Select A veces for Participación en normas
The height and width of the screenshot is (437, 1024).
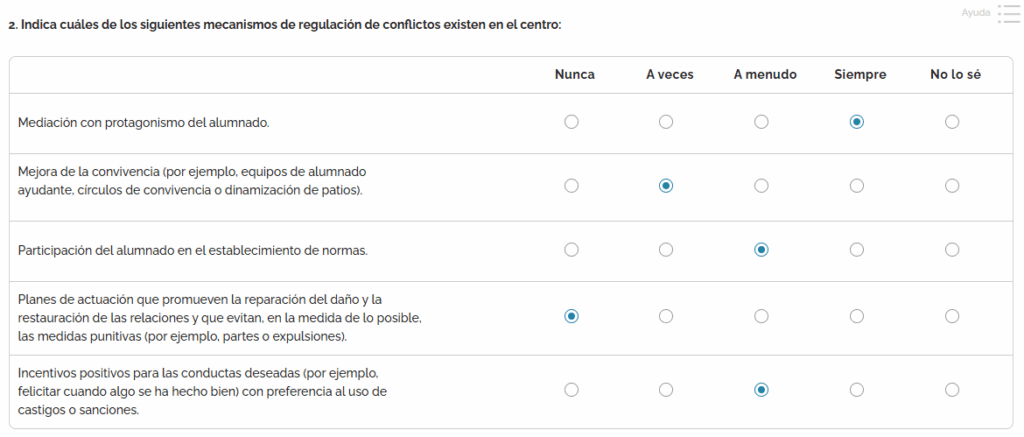click(x=666, y=250)
